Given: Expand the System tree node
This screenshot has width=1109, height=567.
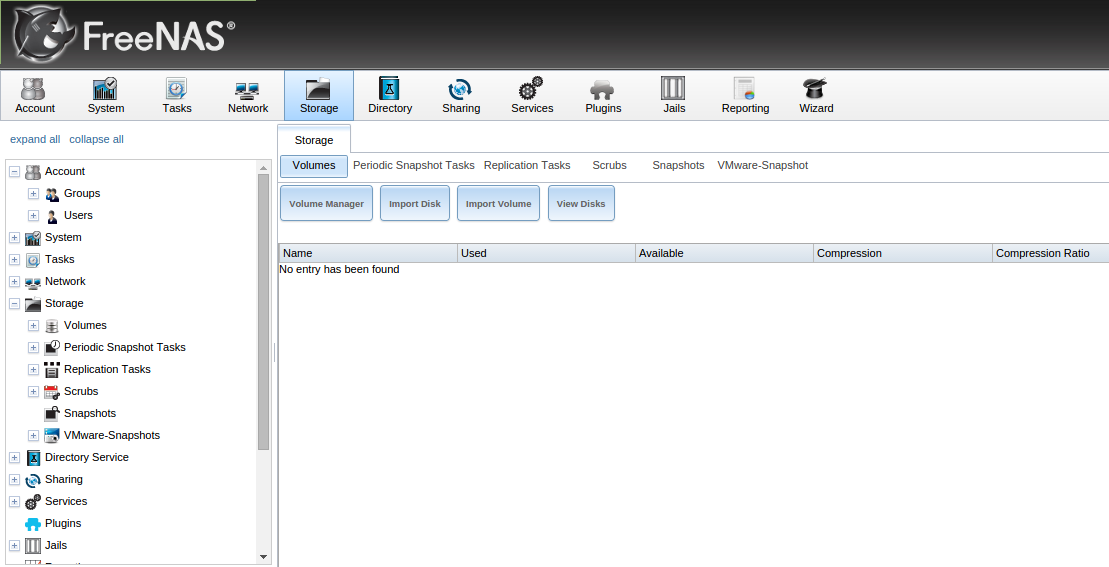Looking at the screenshot, I should (14, 238).
